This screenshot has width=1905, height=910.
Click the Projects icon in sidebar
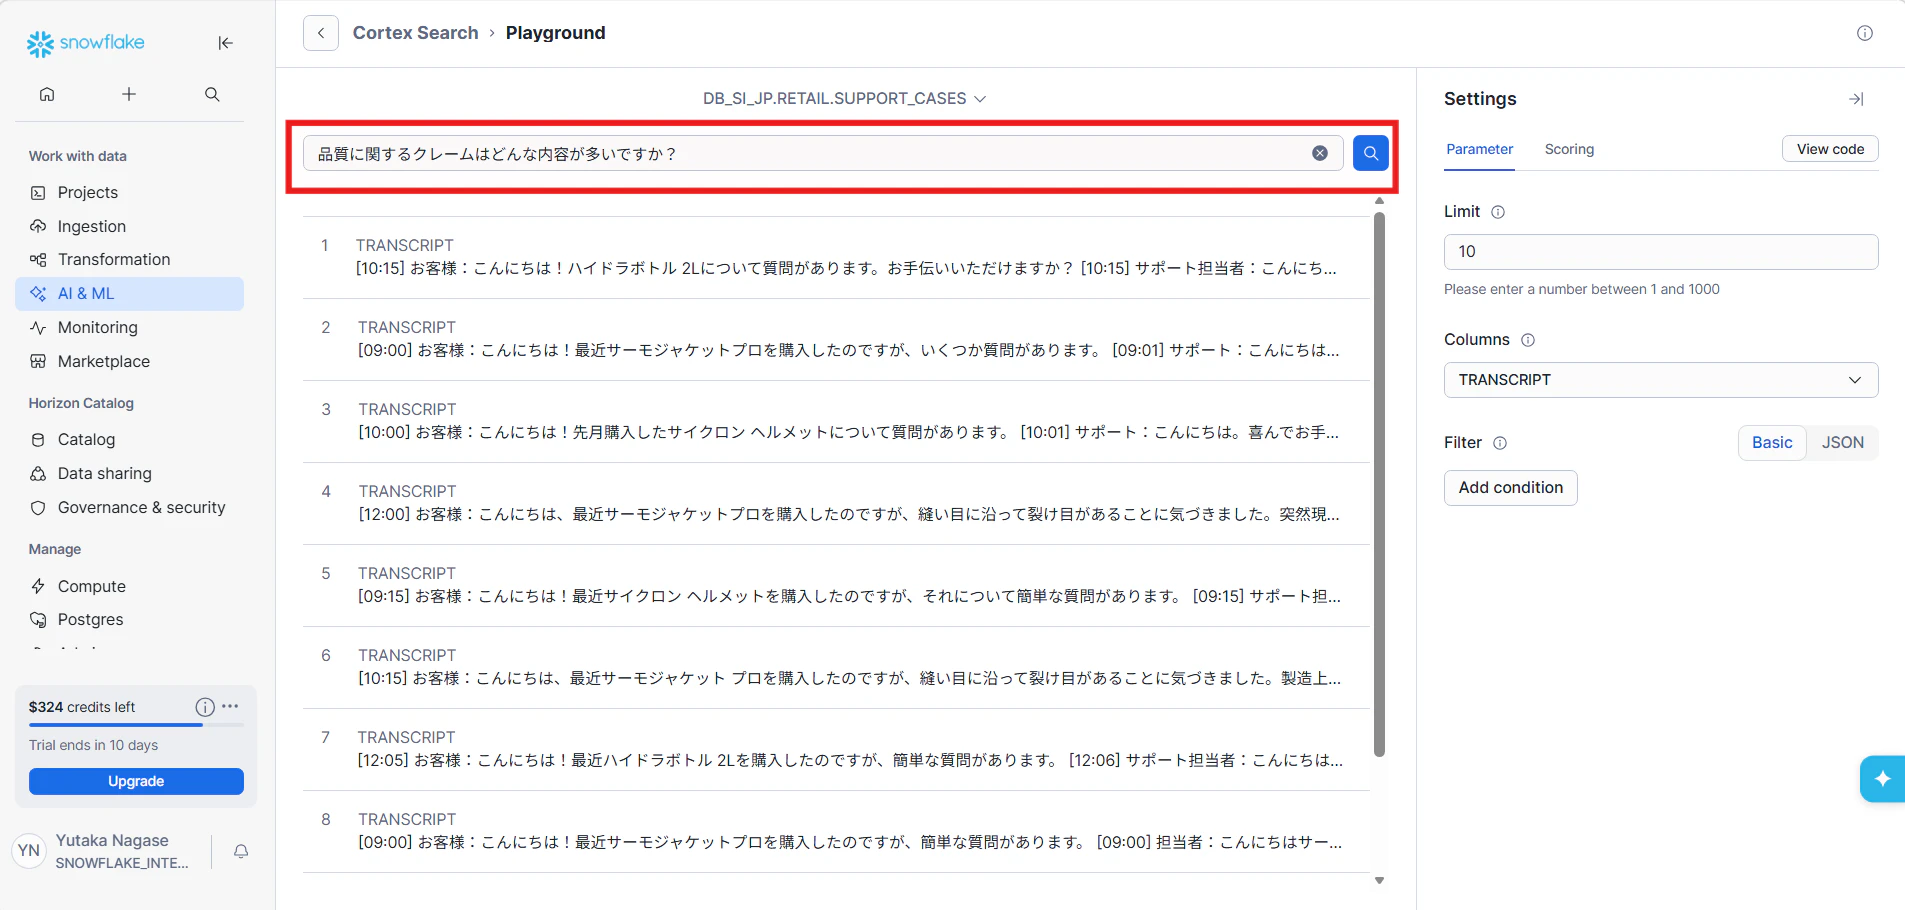[38, 193]
